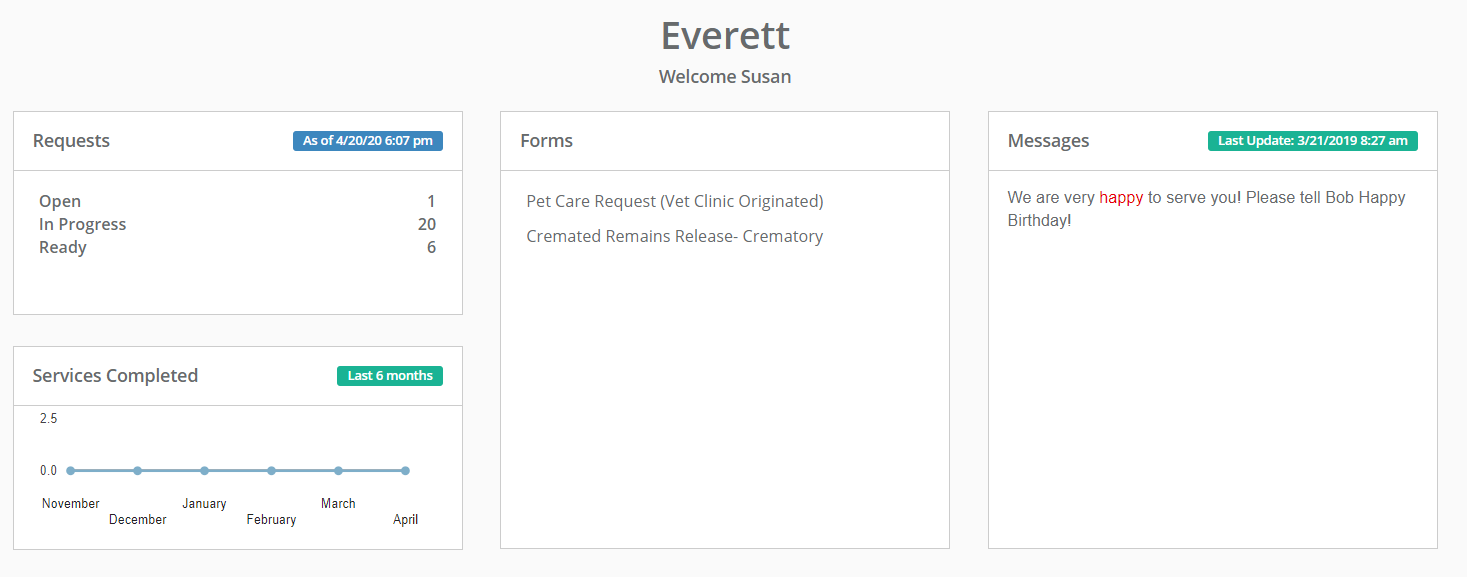Click the 'Last Update: 3/21/2019 8:27 am' badge
This screenshot has width=1467, height=577.
pyautogui.click(x=1313, y=141)
